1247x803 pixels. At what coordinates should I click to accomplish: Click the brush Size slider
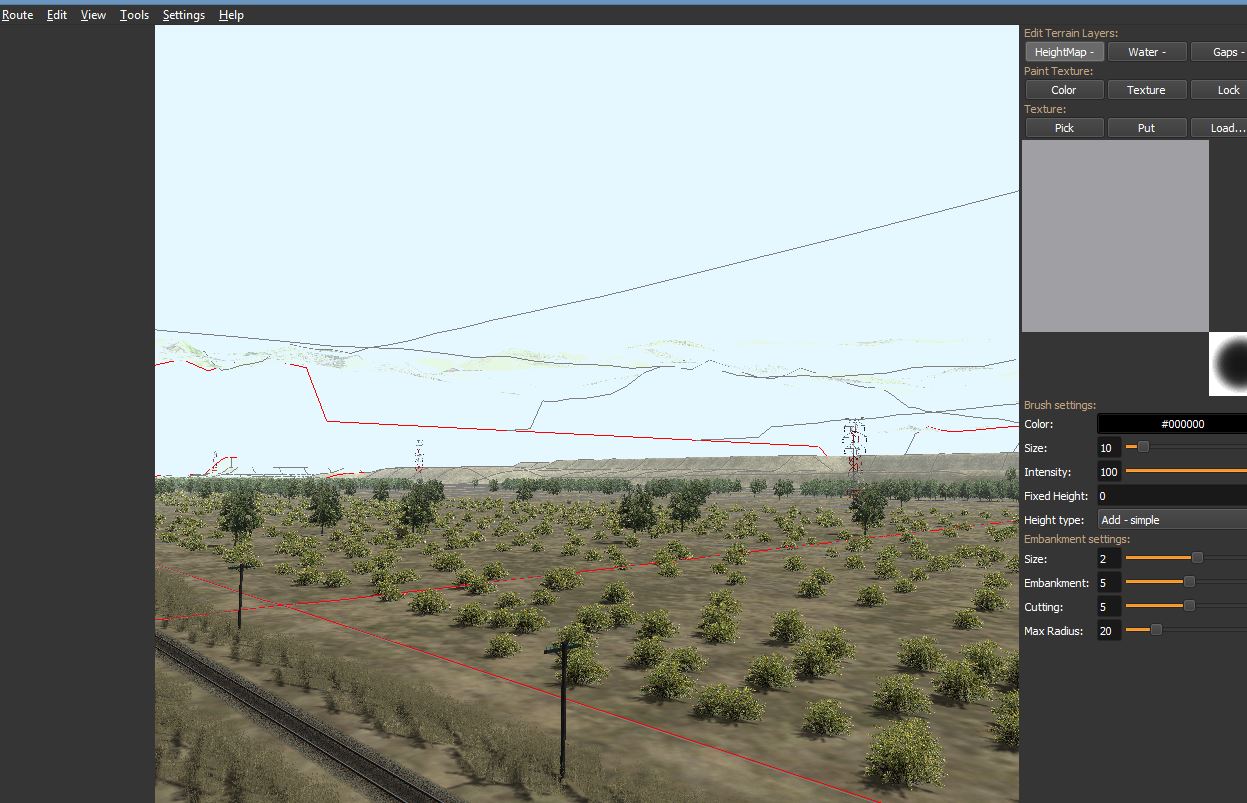1186,448
